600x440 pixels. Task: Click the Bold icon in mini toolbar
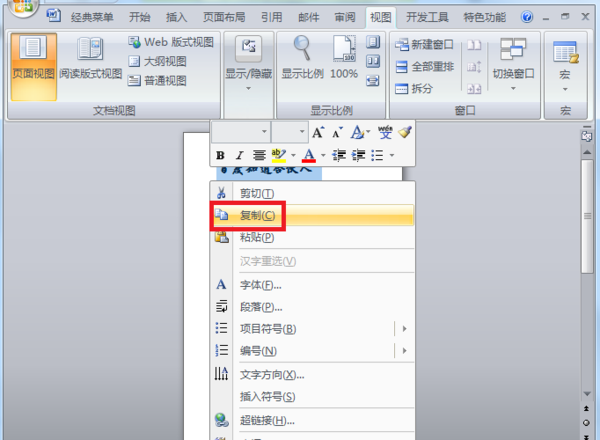point(220,155)
